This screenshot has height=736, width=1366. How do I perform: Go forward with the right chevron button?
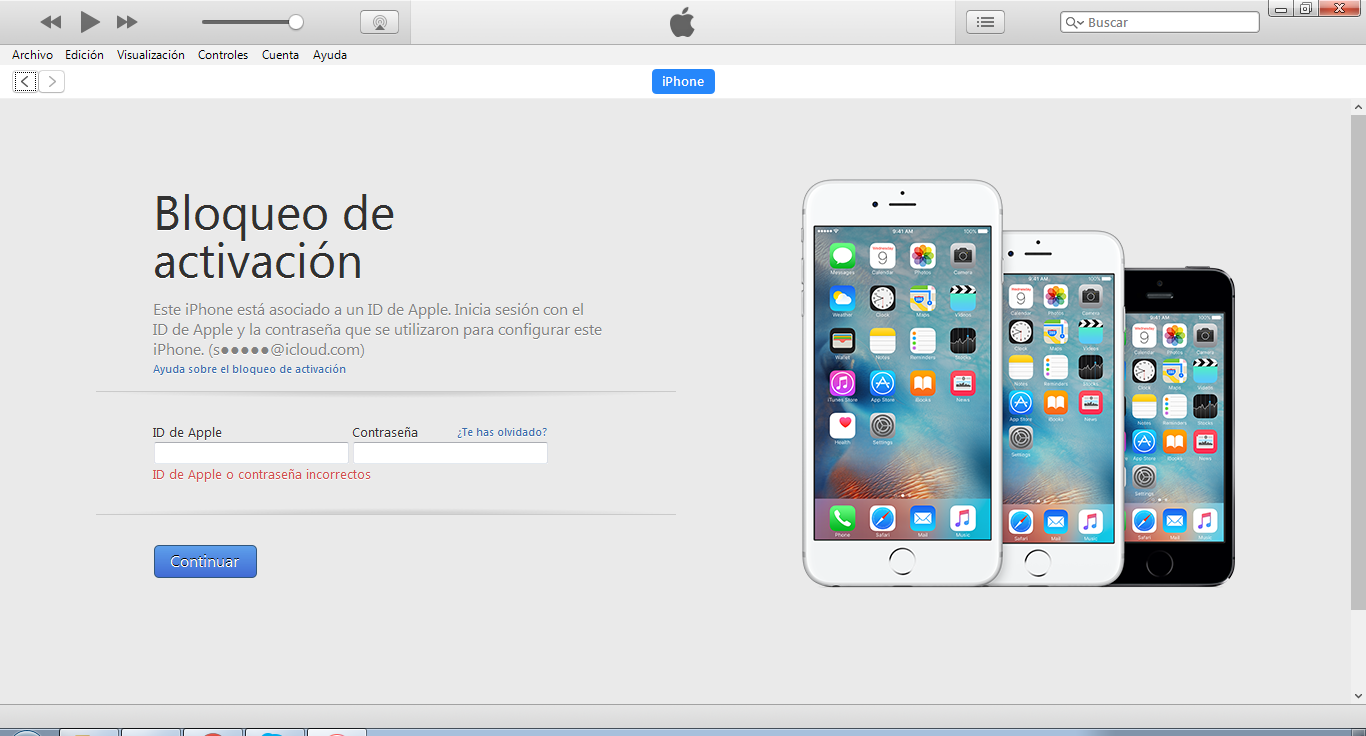coord(52,82)
